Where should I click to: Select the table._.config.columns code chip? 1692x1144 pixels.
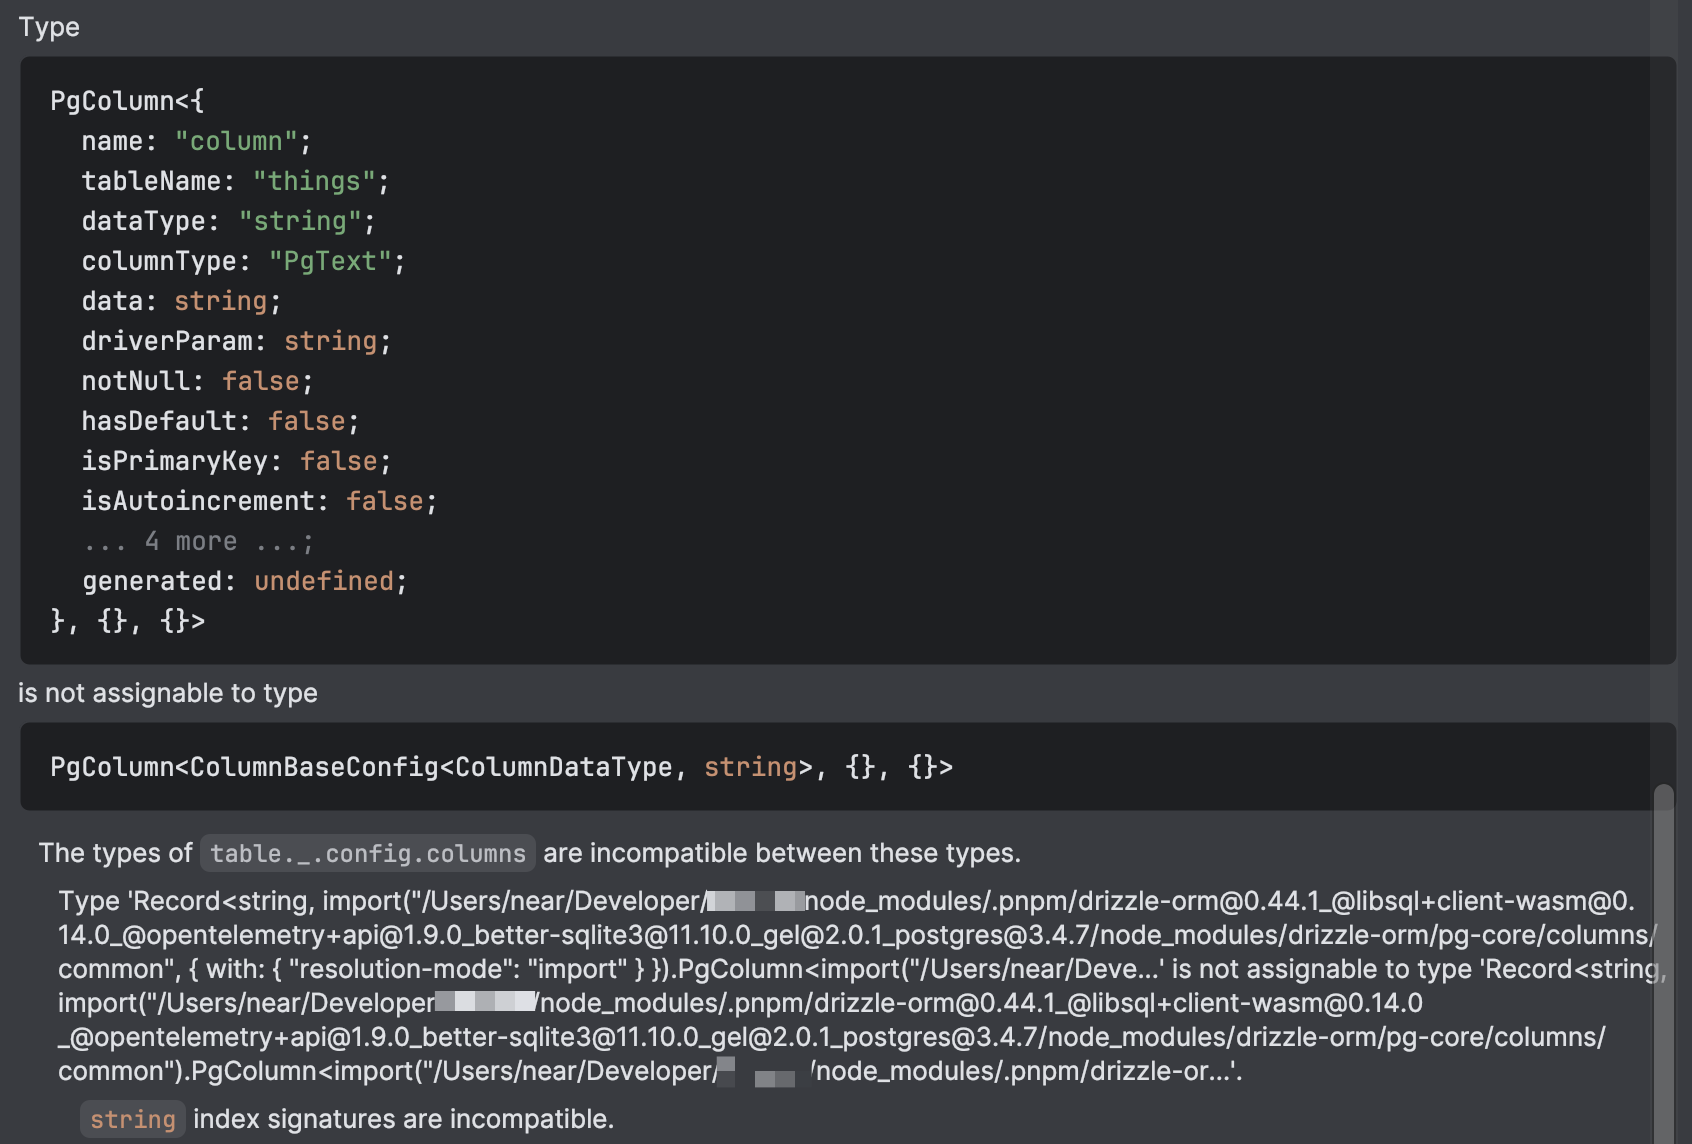(367, 853)
